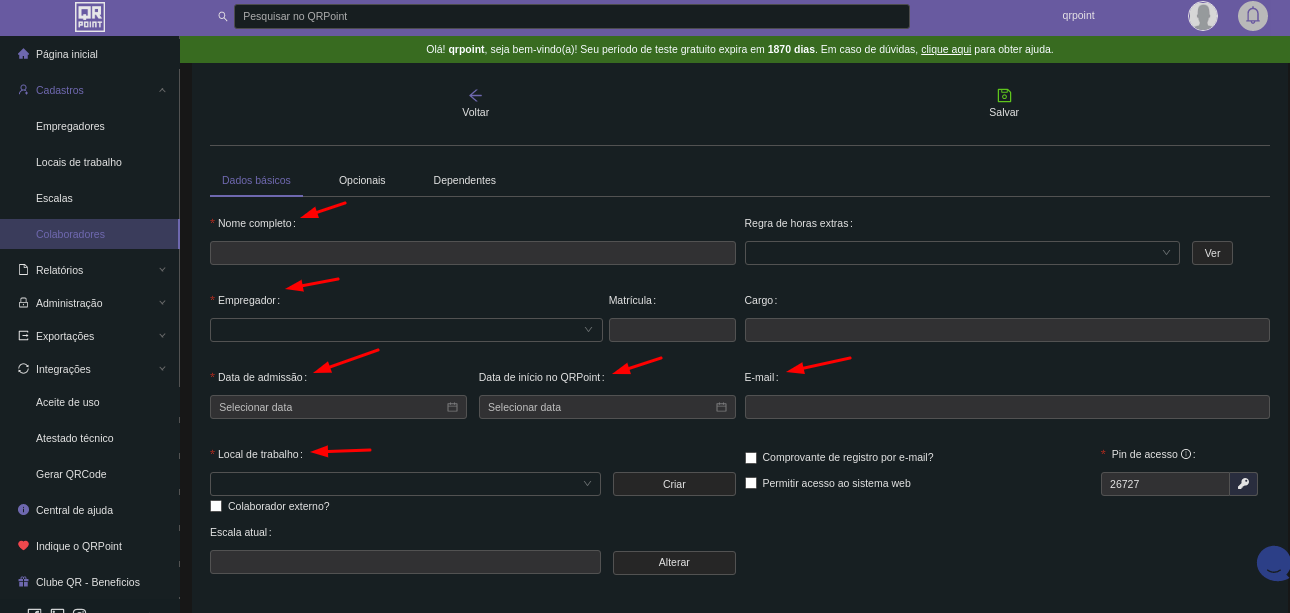Open the Empregador dropdown
This screenshot has width=1290, height=613.
406,330
